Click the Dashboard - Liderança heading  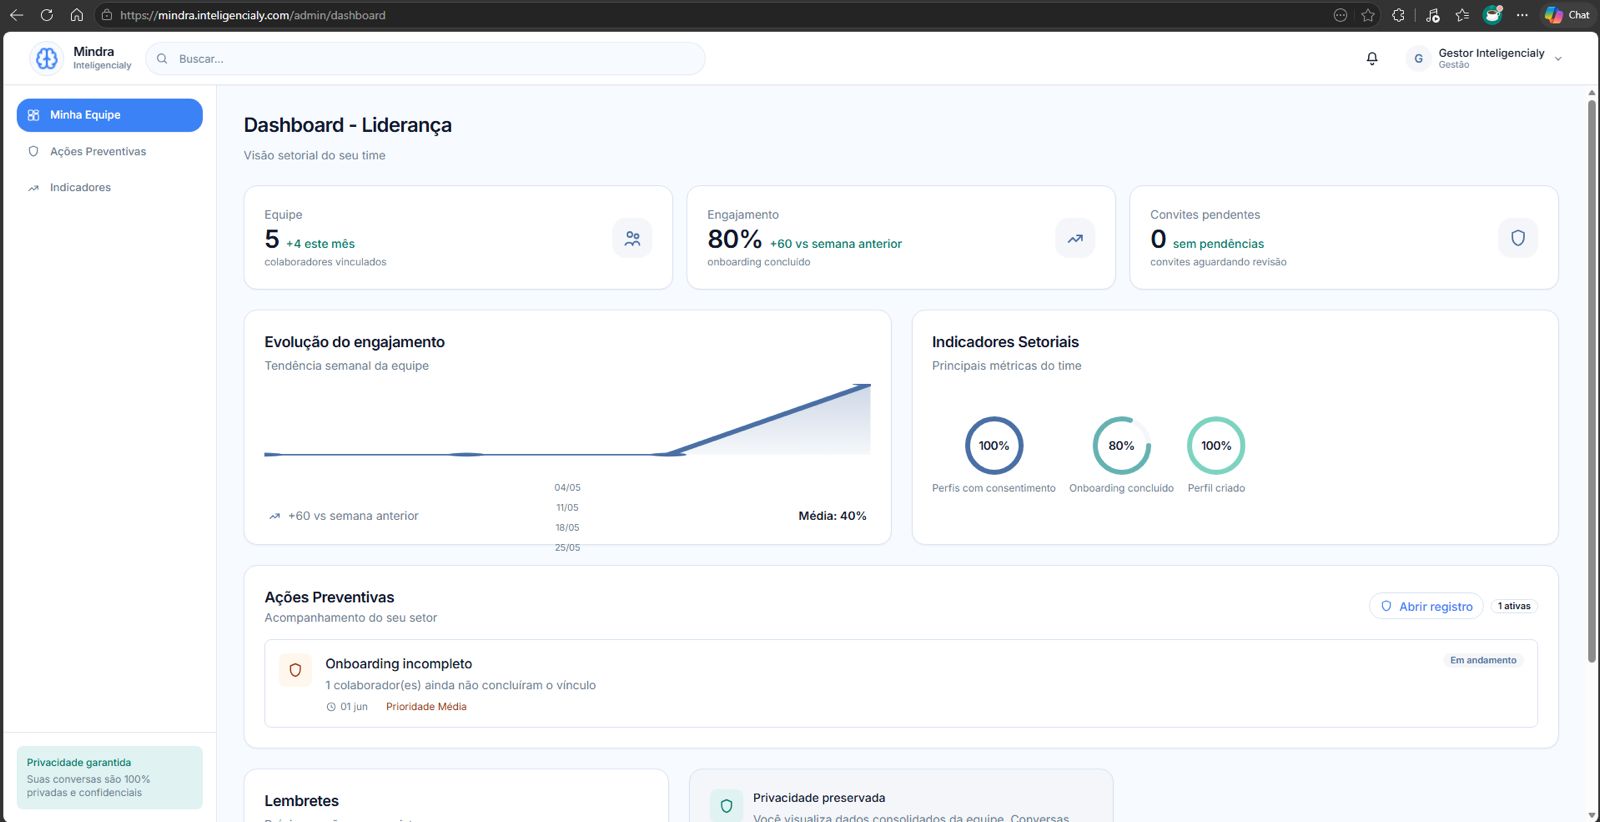[x=348, y=125]
